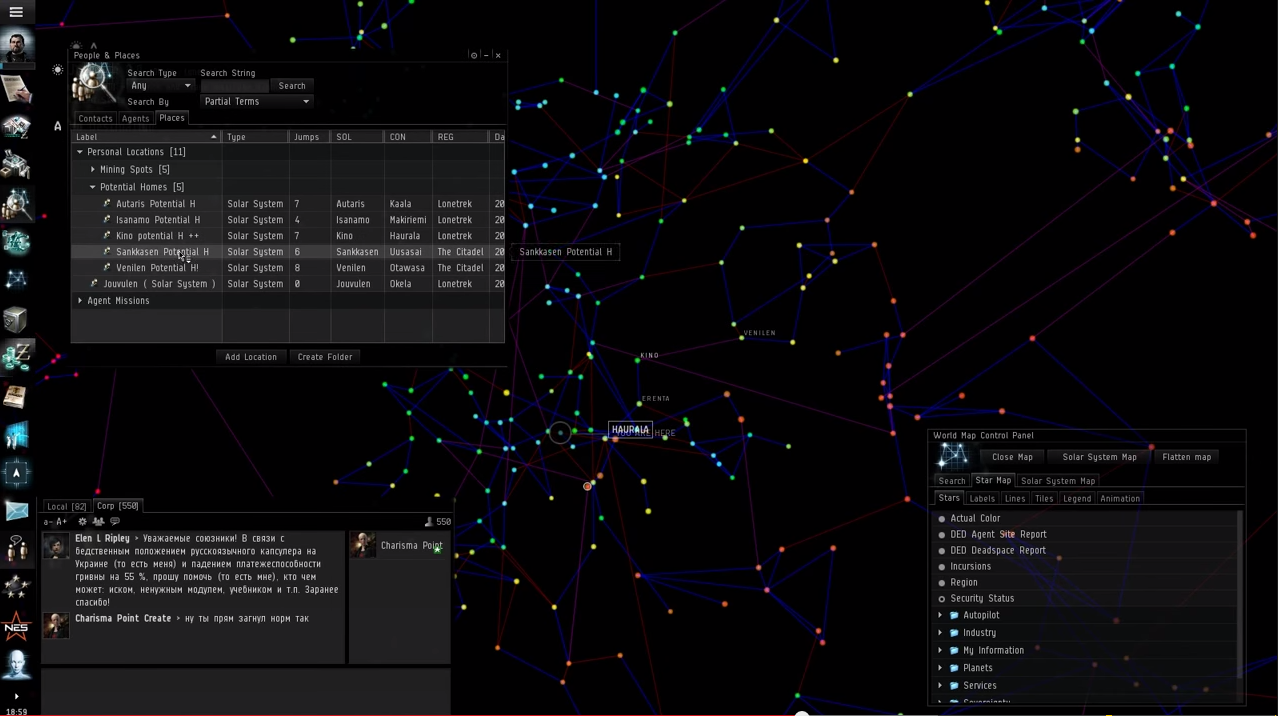Open the Search tab in World Map Control Panel
This screenshot has width=1278, height=716.
952,481
